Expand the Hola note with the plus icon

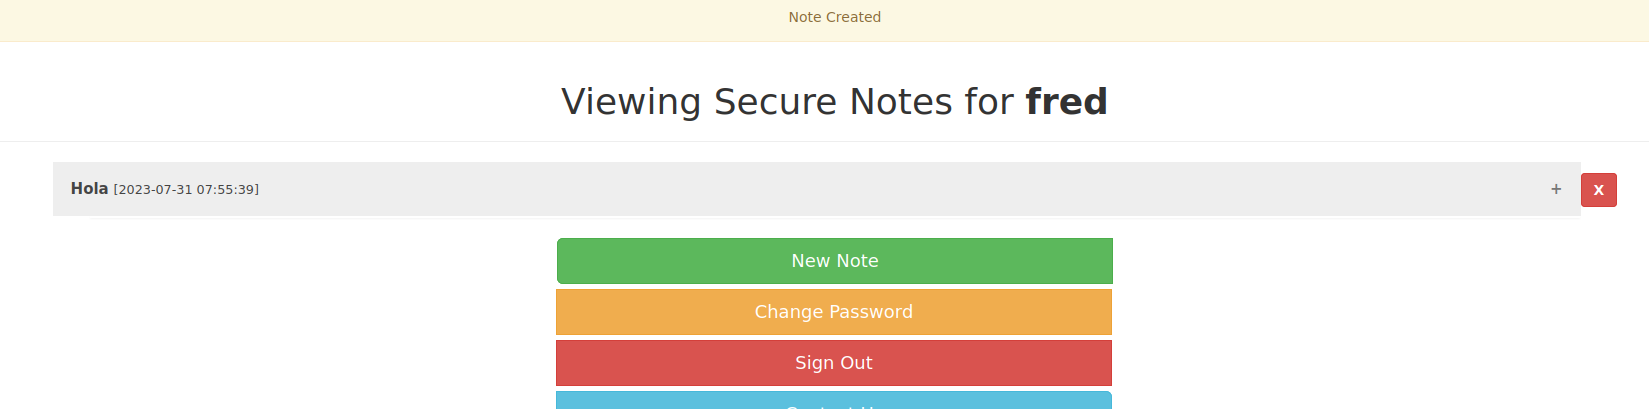tap(1556, 189)
